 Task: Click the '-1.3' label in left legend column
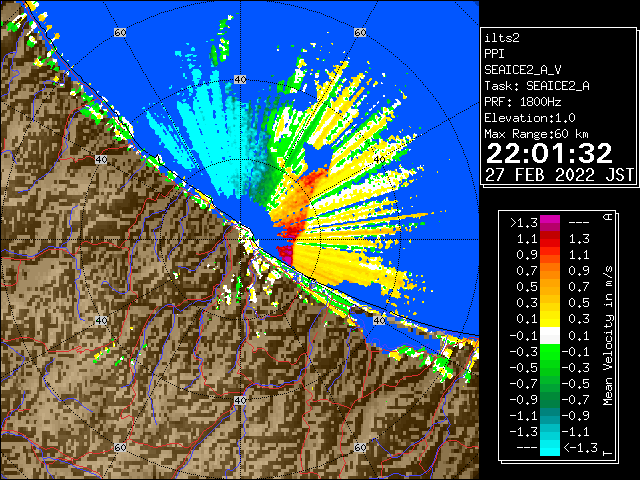click(524, 432)
